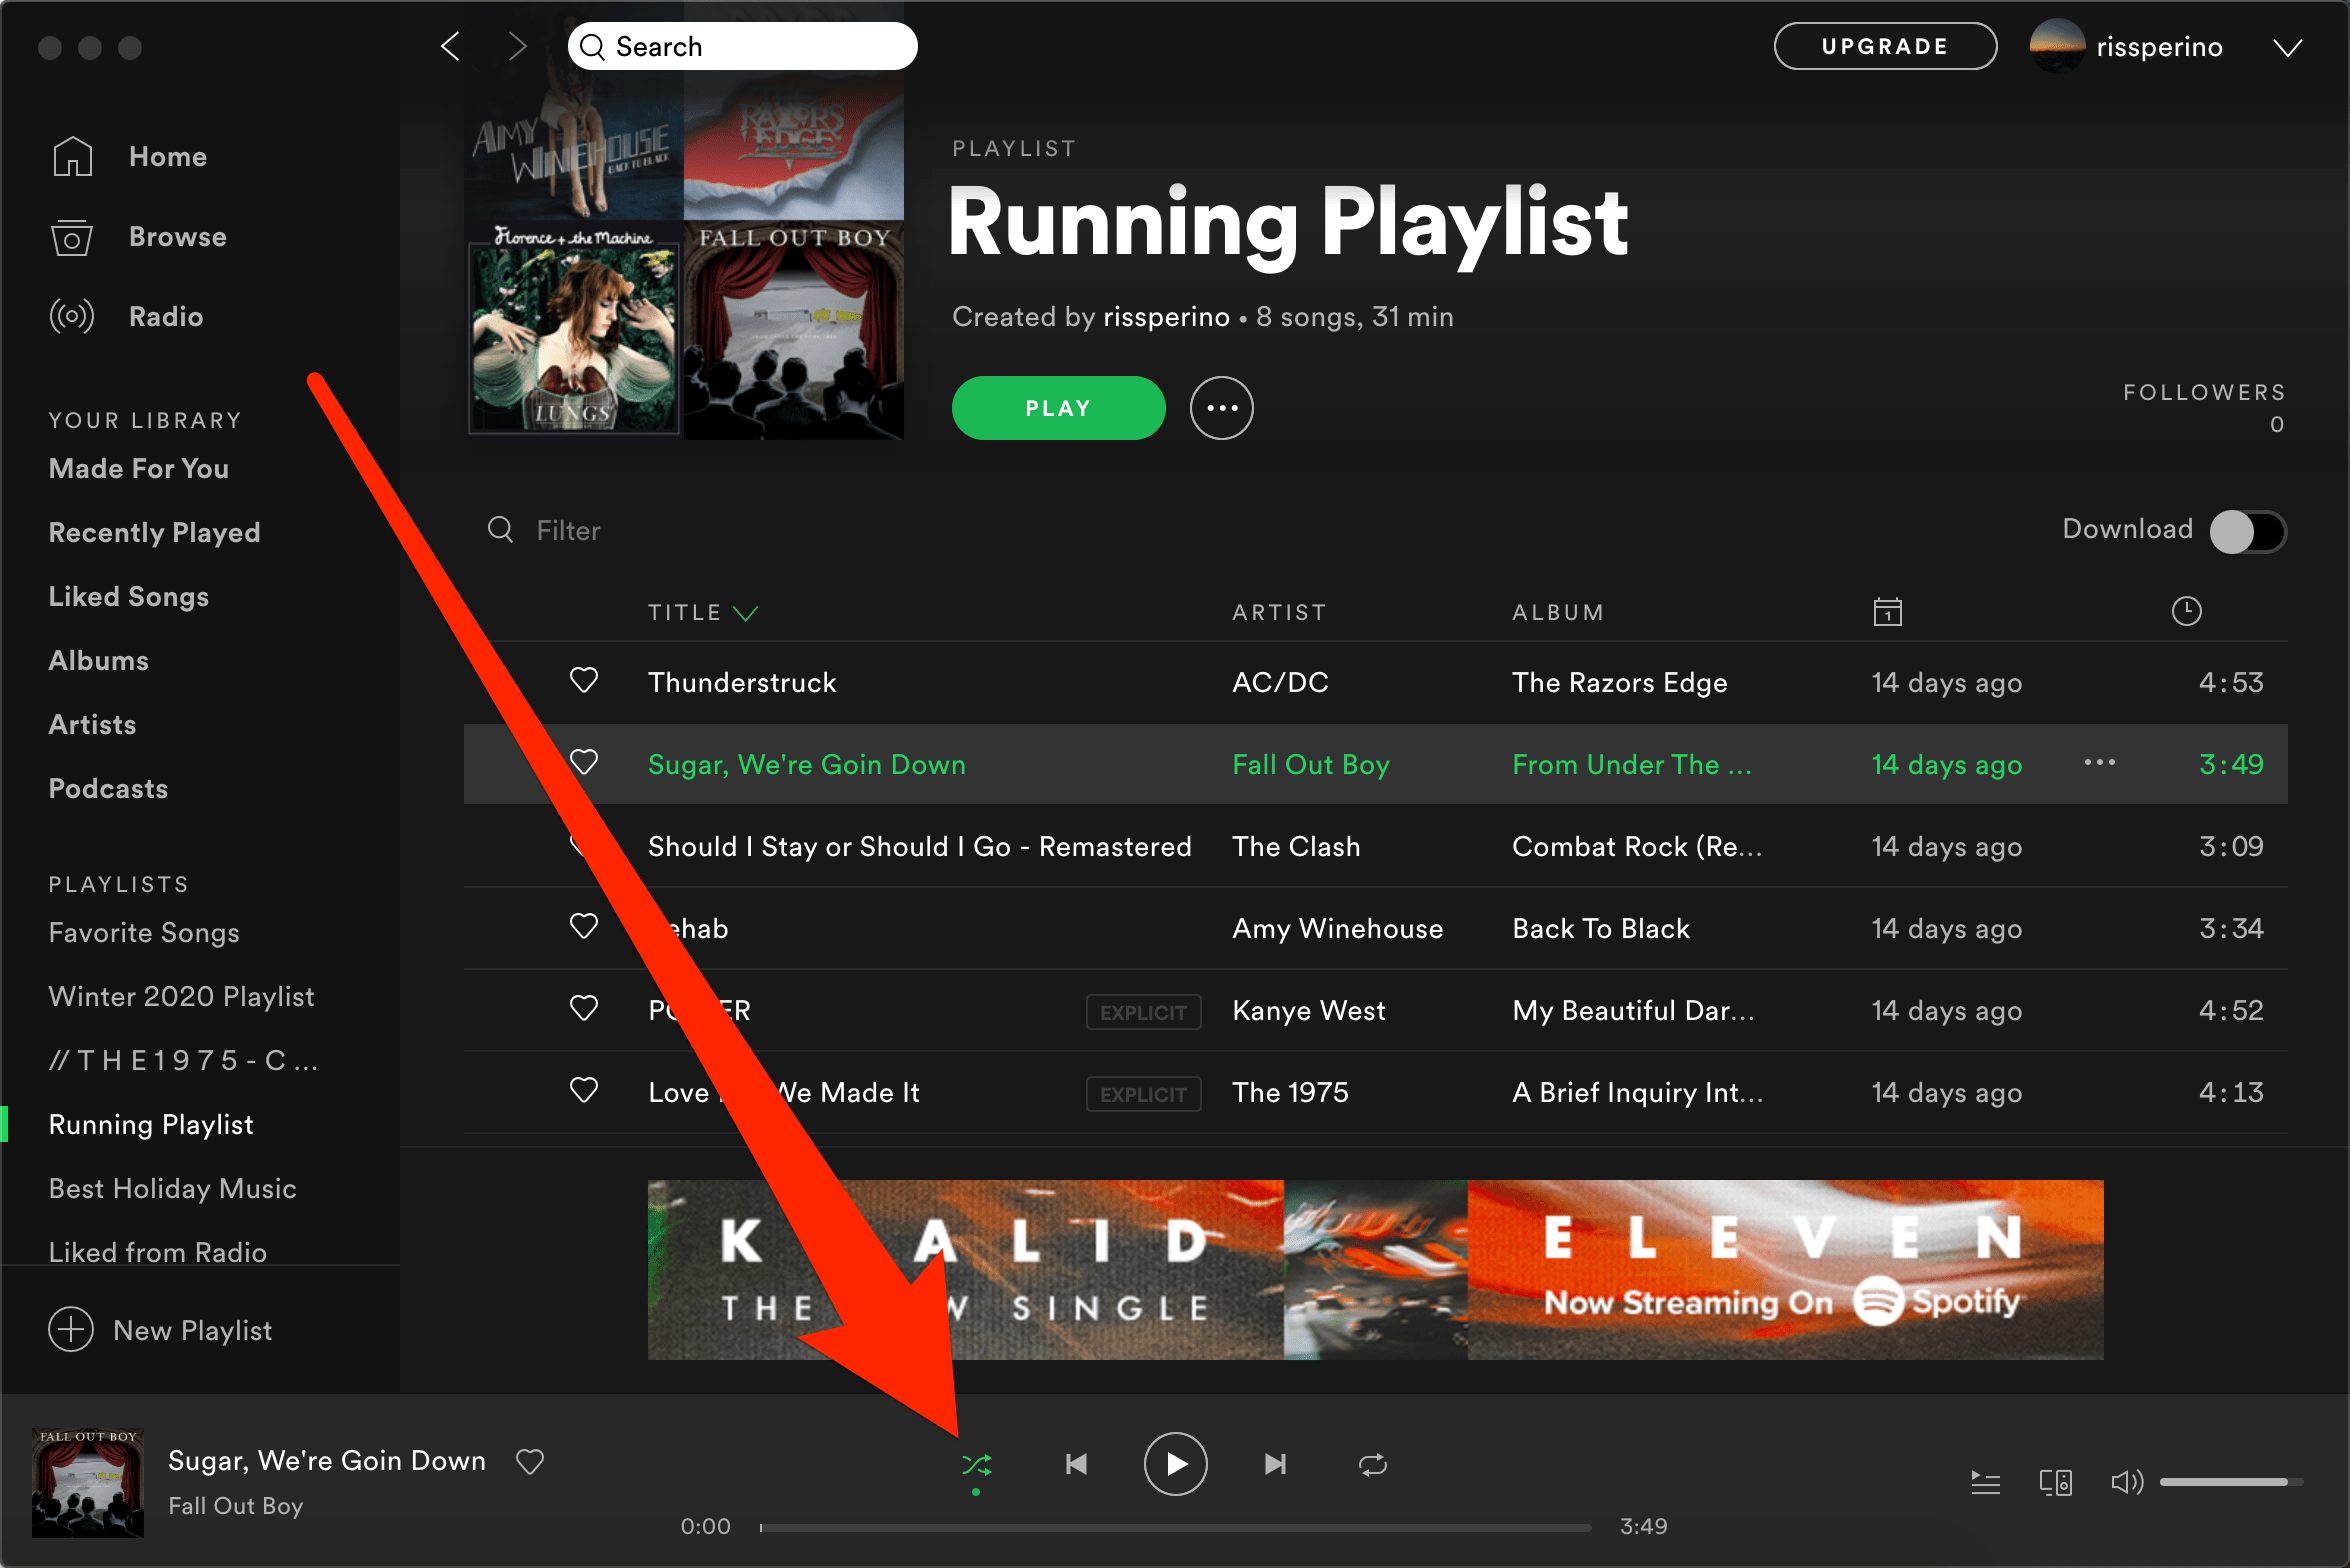Open Liked Songs in Your Library

pyautogui.click(x=129, y=597)
